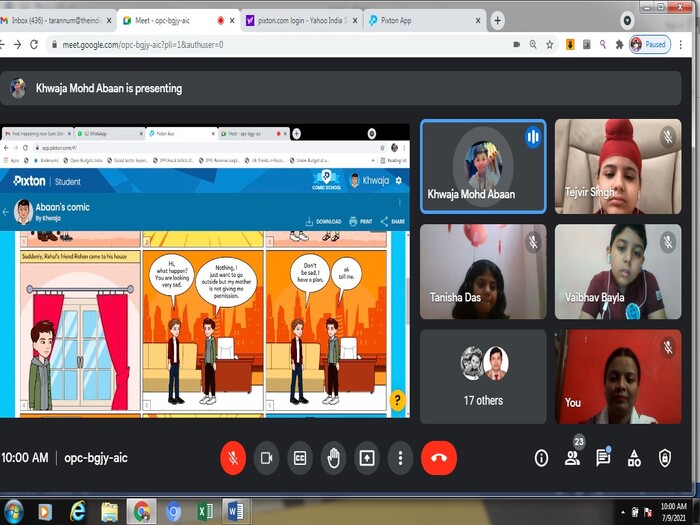Open meeting details info icon
Image resolution: width=700 pixels, height=525 pixels.
(x=541, y=458)
